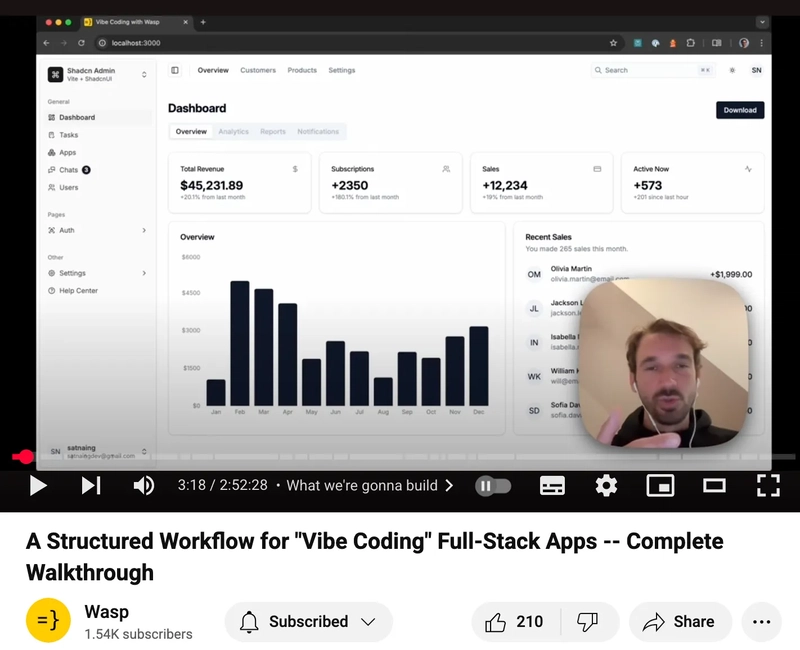Select the Analytics tab in dashboard
The width and height of the screenshot is (800, 650).
233,132
